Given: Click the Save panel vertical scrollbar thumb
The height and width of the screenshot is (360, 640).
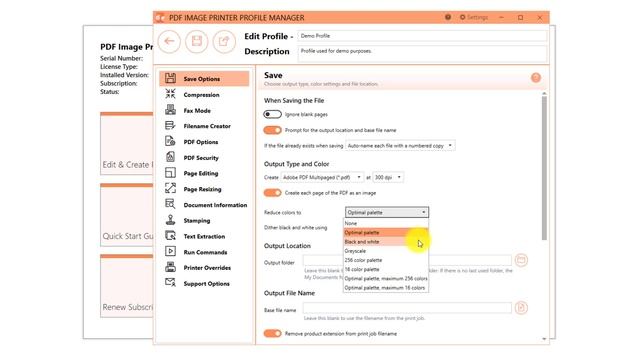Looking at the screenshot, I should coord(544,168).
